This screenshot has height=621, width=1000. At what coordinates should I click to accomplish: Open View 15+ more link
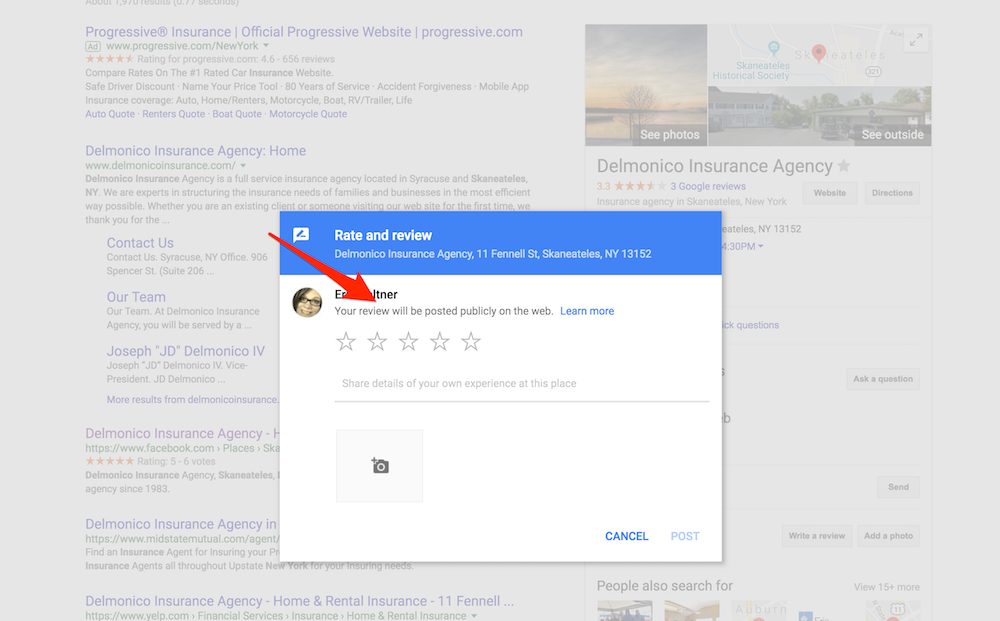(886, 587)
